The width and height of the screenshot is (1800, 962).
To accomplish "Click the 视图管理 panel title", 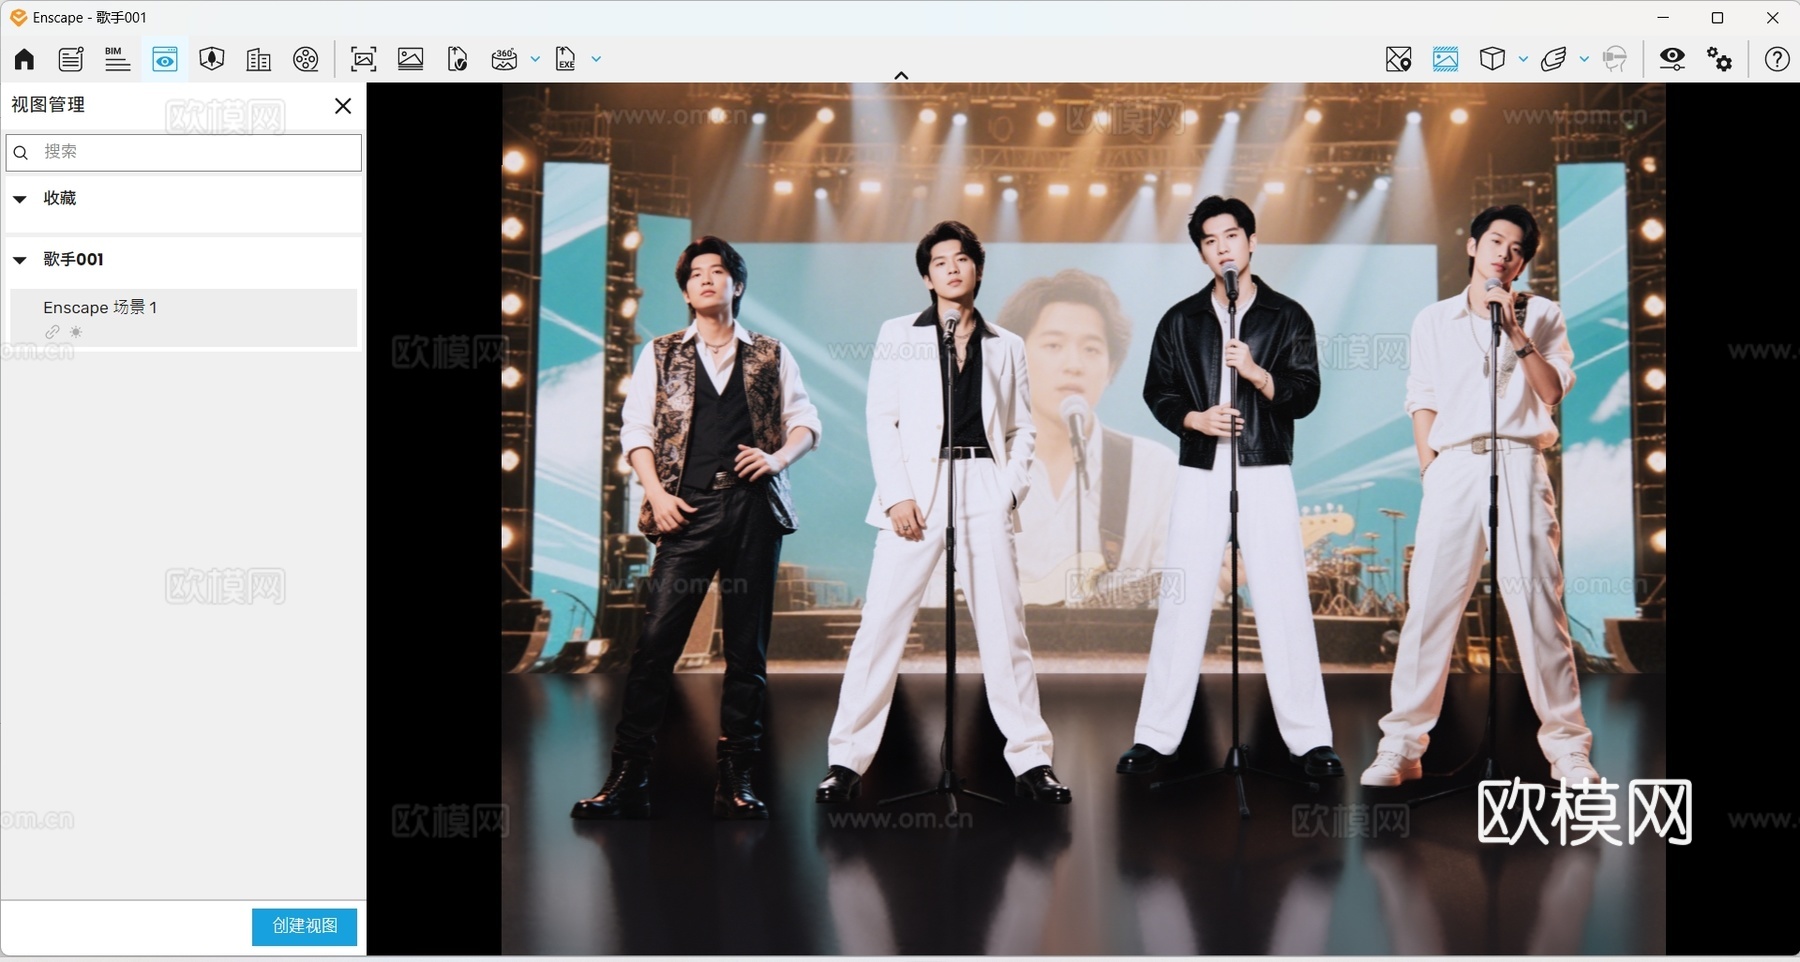I will (x=48, y=105).
